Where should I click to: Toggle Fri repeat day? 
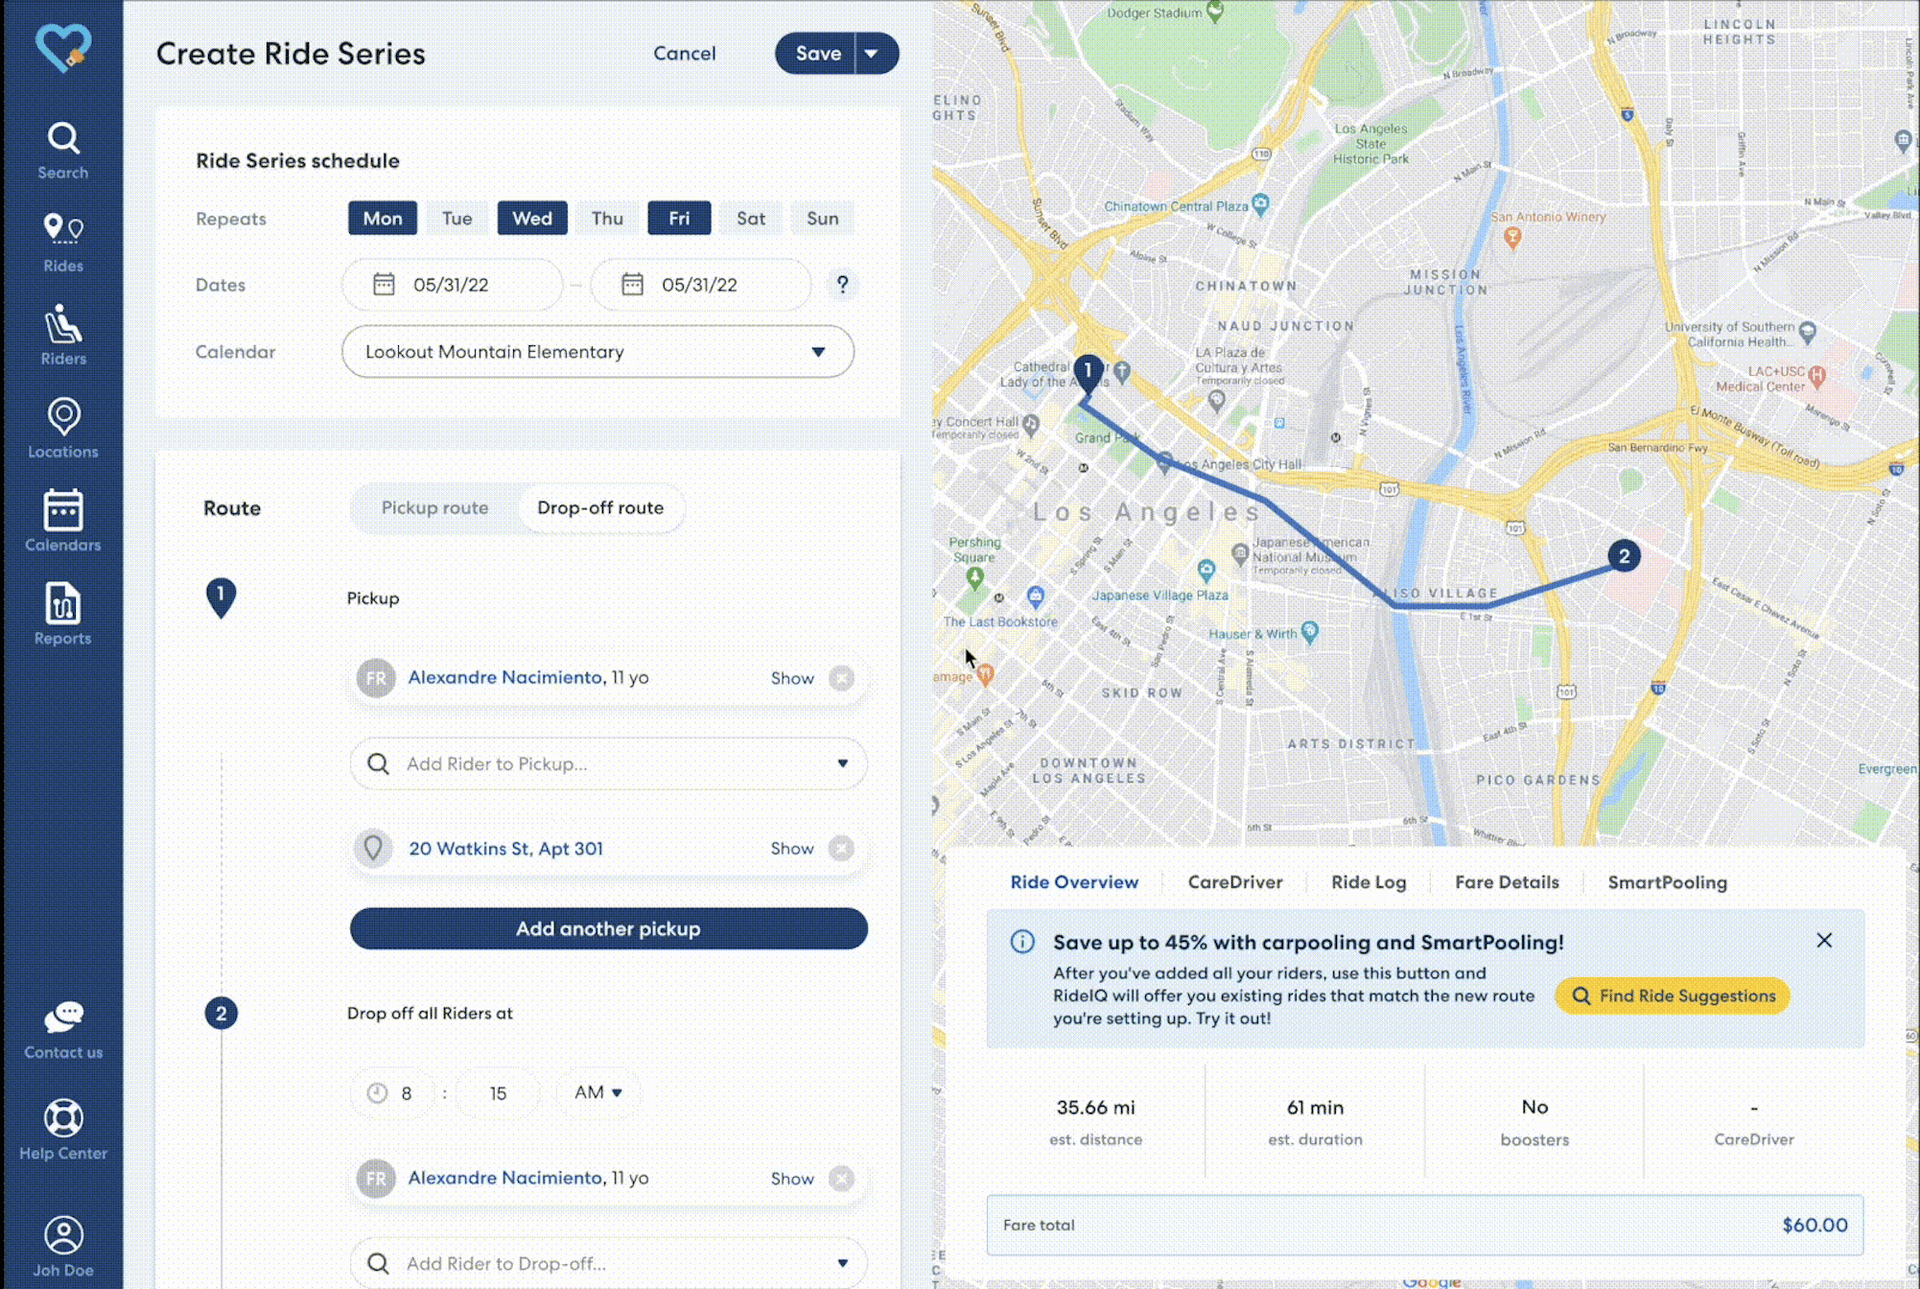[679, 218]
